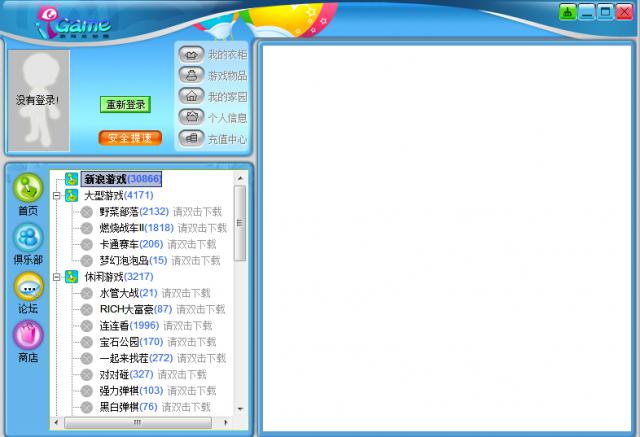Select 黑白弹棋(76) in game list
This screenshot has width=640, height=437.
pos(128,407)
